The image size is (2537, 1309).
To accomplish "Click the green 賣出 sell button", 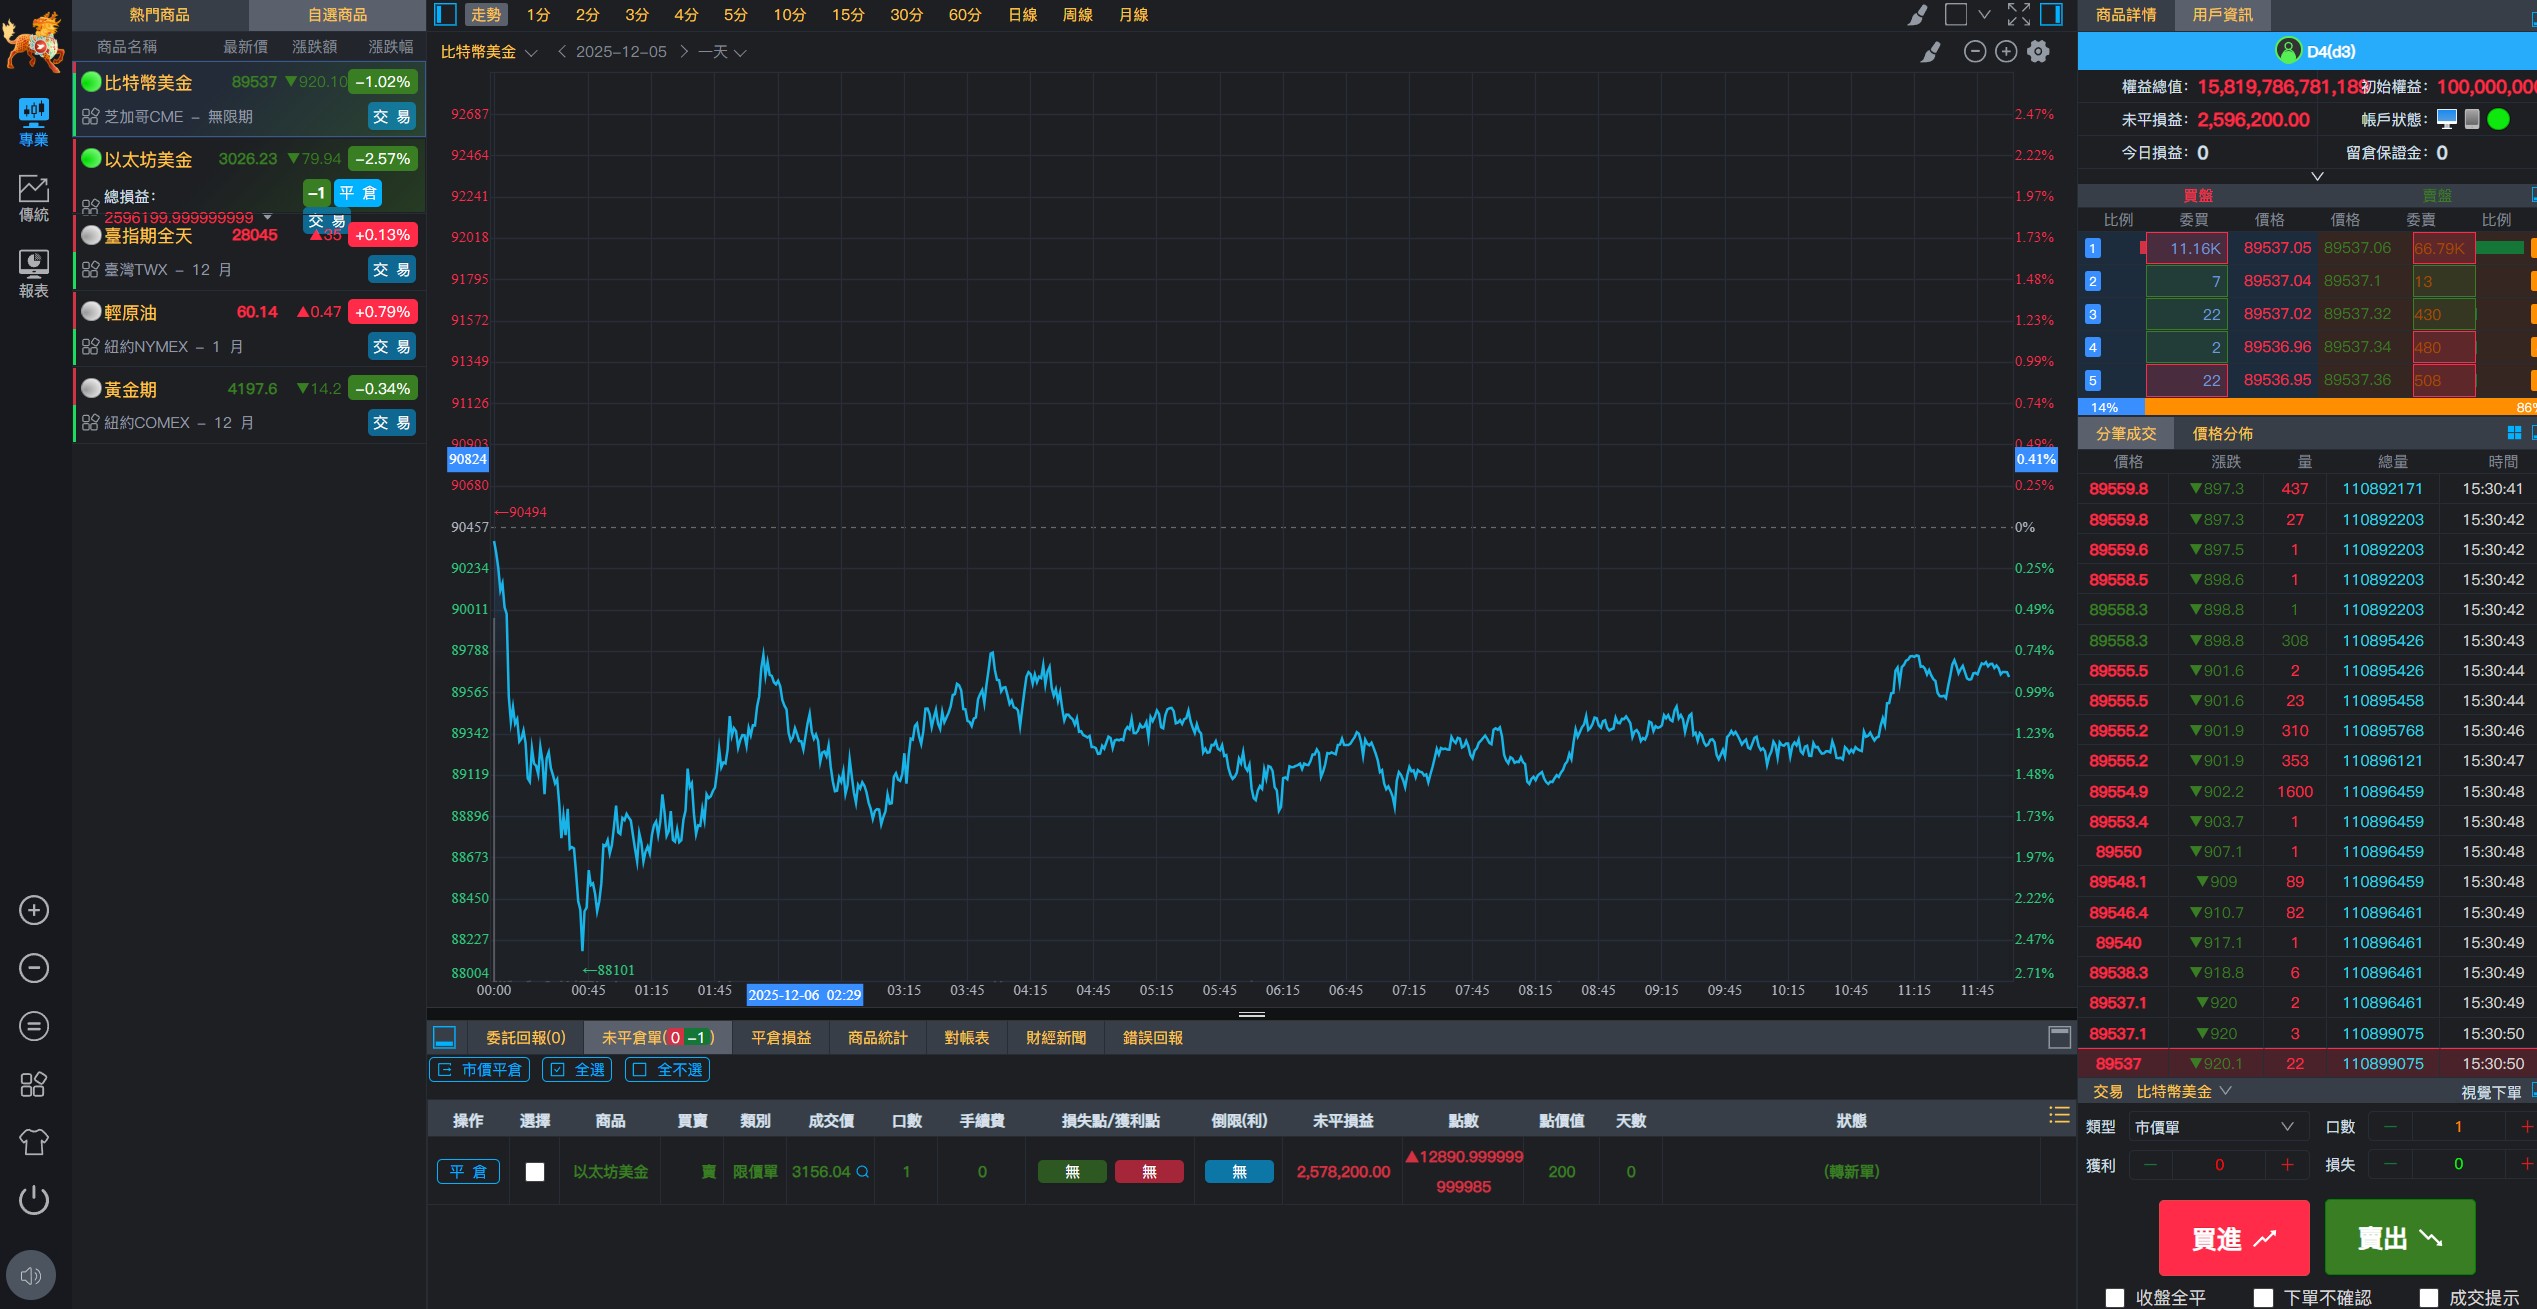I will [2399, 1238].
